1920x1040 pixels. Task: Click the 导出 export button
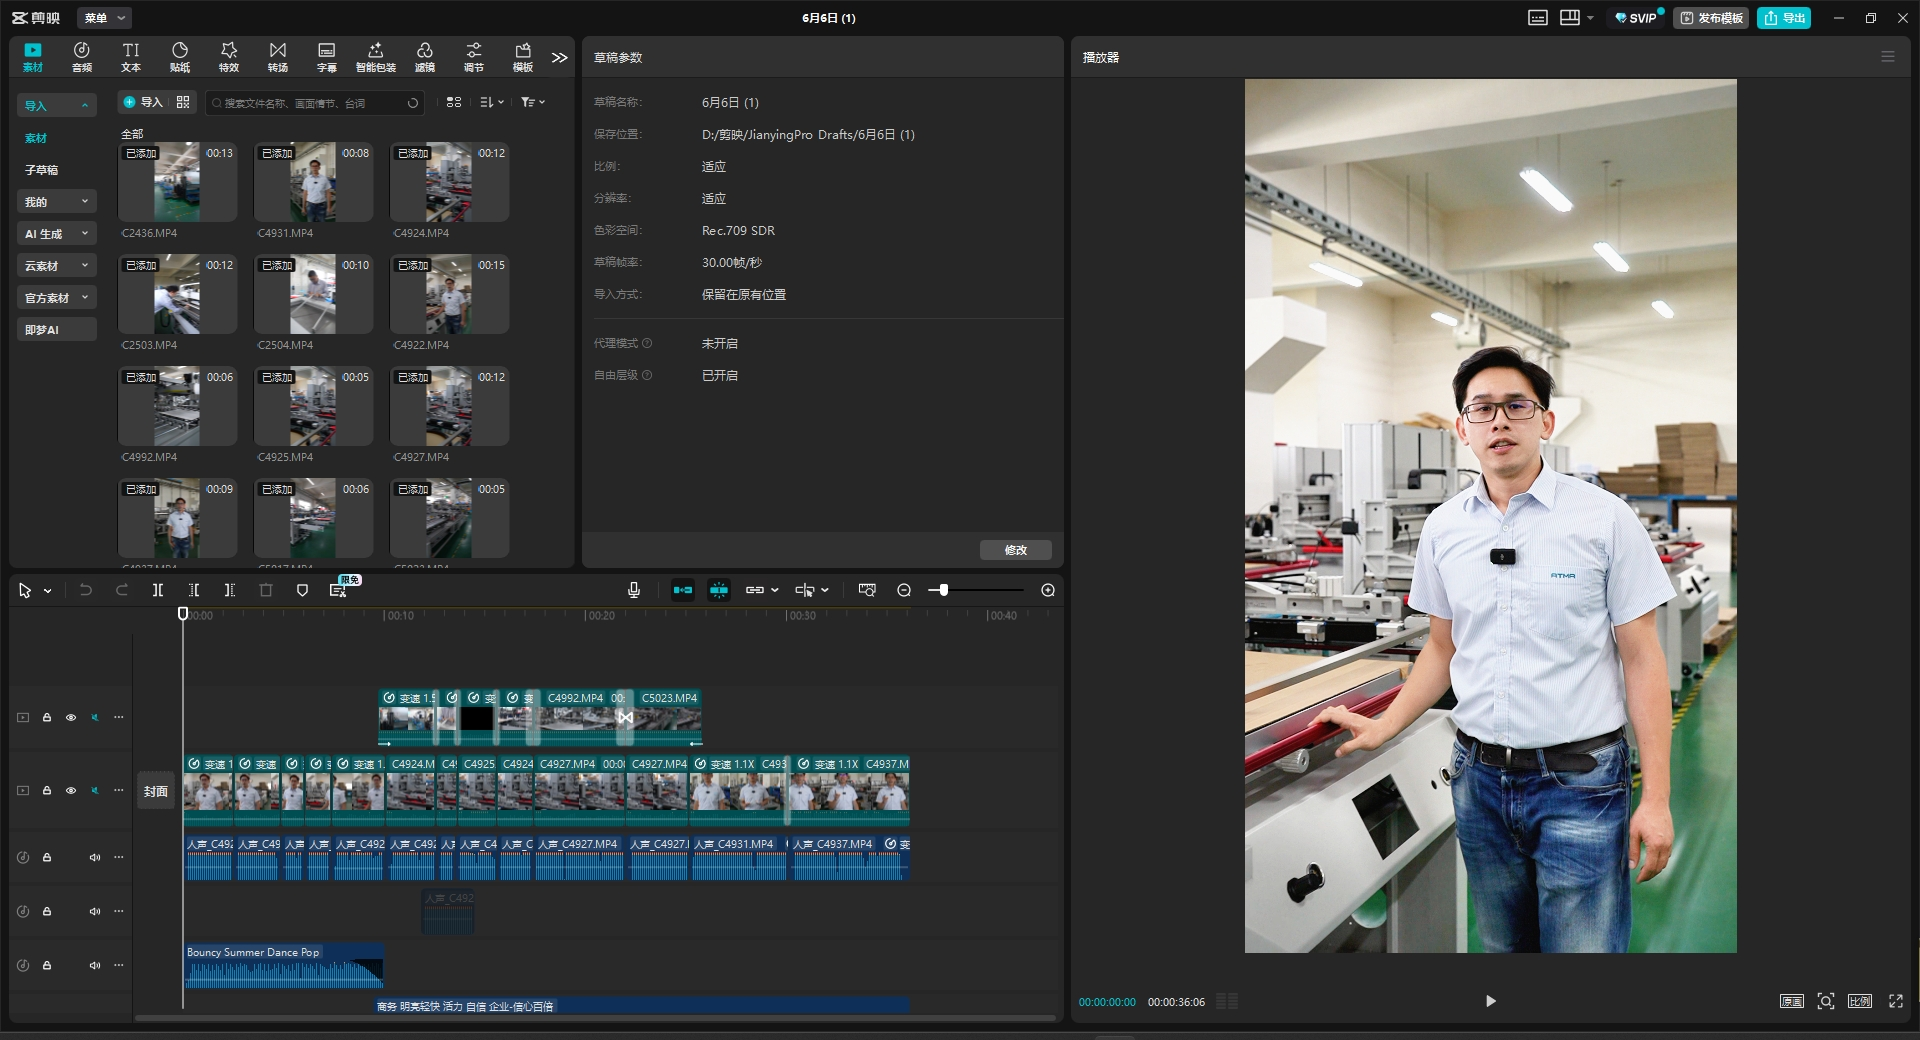[1784, 18]
